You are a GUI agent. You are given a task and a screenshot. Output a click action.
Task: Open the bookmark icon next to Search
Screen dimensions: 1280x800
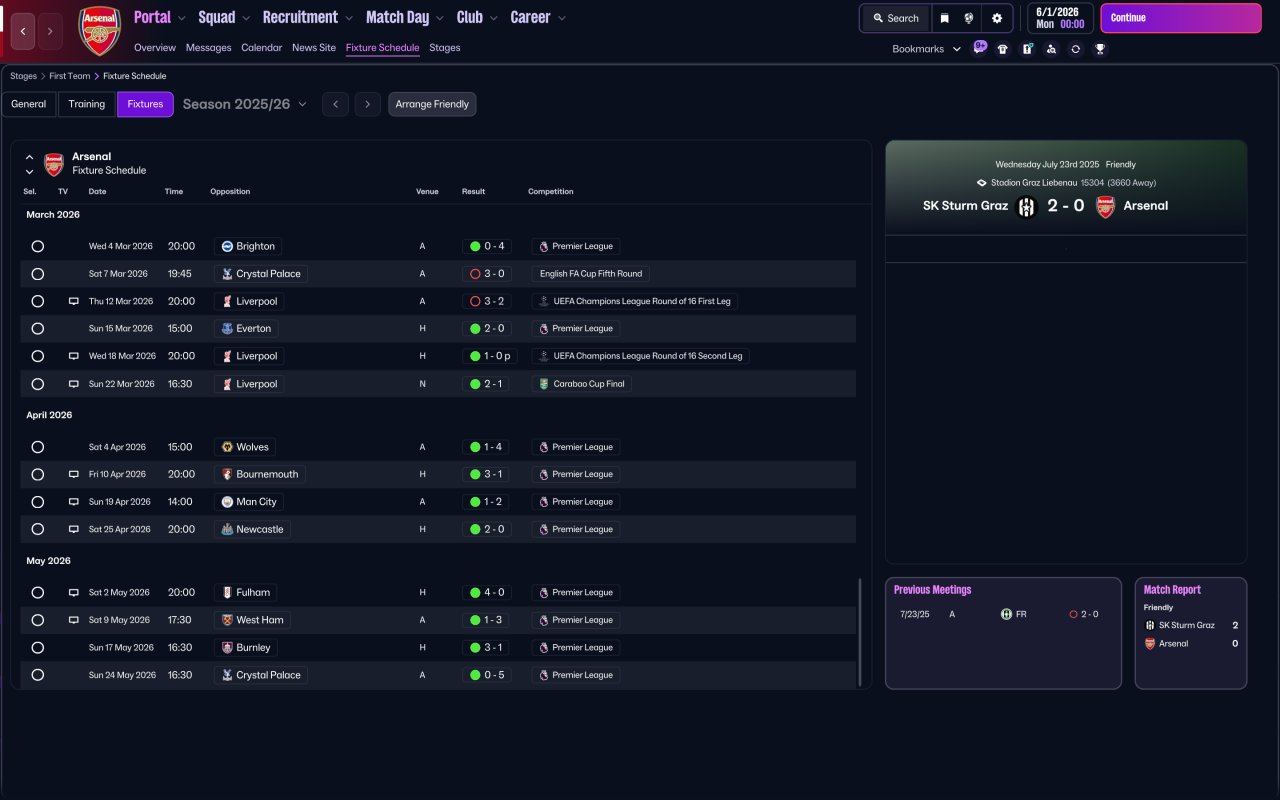click(944, 18)
